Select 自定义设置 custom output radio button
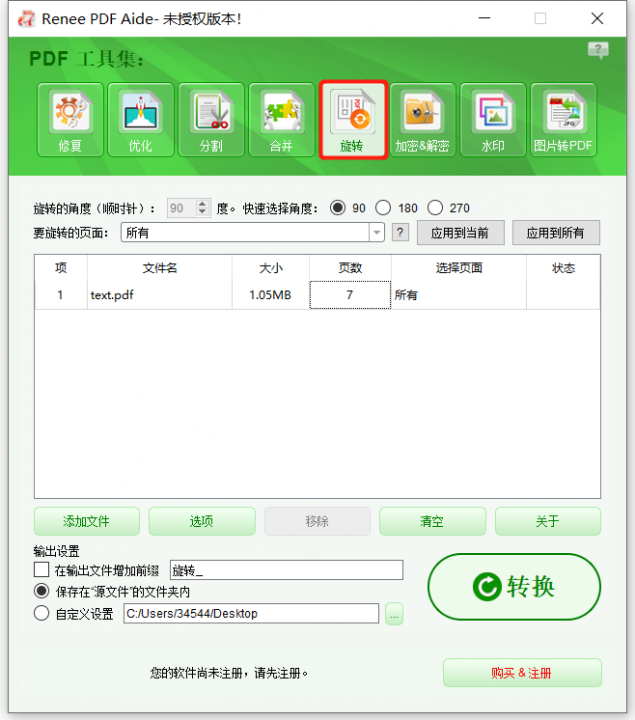Screen dimensions: 635x720 click(42, 614)
